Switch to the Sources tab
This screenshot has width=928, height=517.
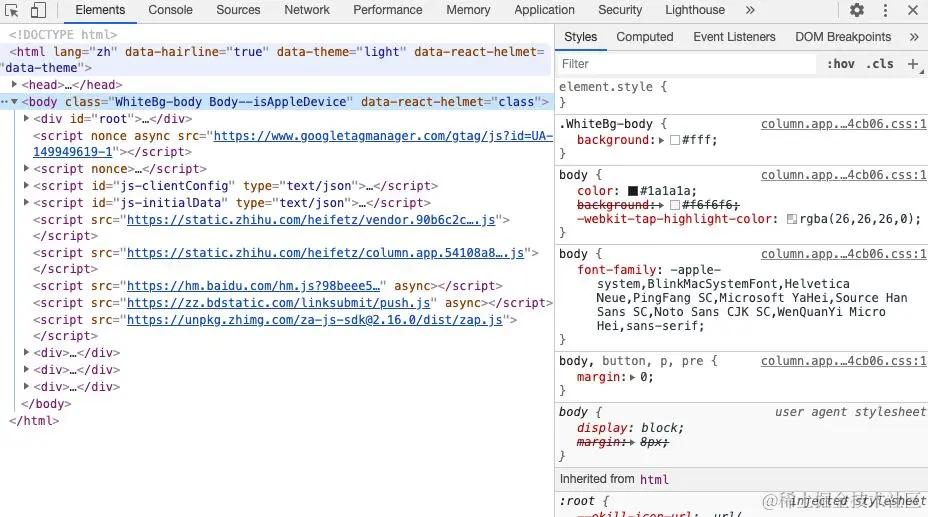(238, 10)
